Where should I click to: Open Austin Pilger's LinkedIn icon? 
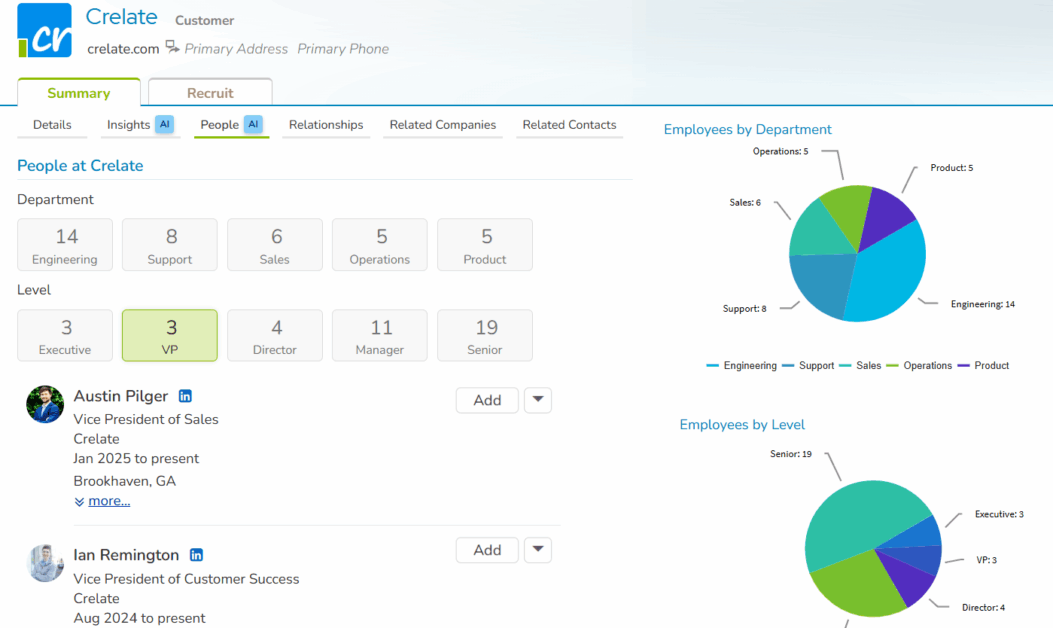(x=185, y=396)
